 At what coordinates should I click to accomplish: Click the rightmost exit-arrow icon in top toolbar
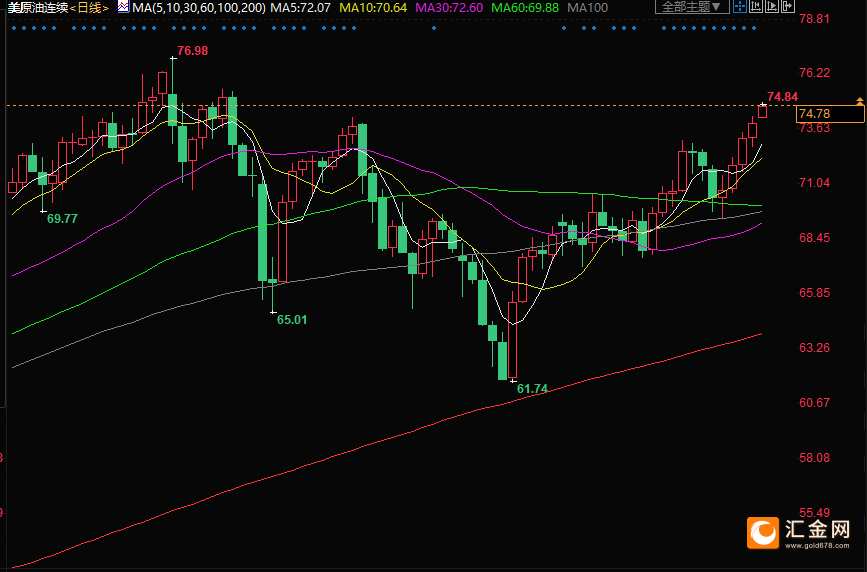coord(788,6)
